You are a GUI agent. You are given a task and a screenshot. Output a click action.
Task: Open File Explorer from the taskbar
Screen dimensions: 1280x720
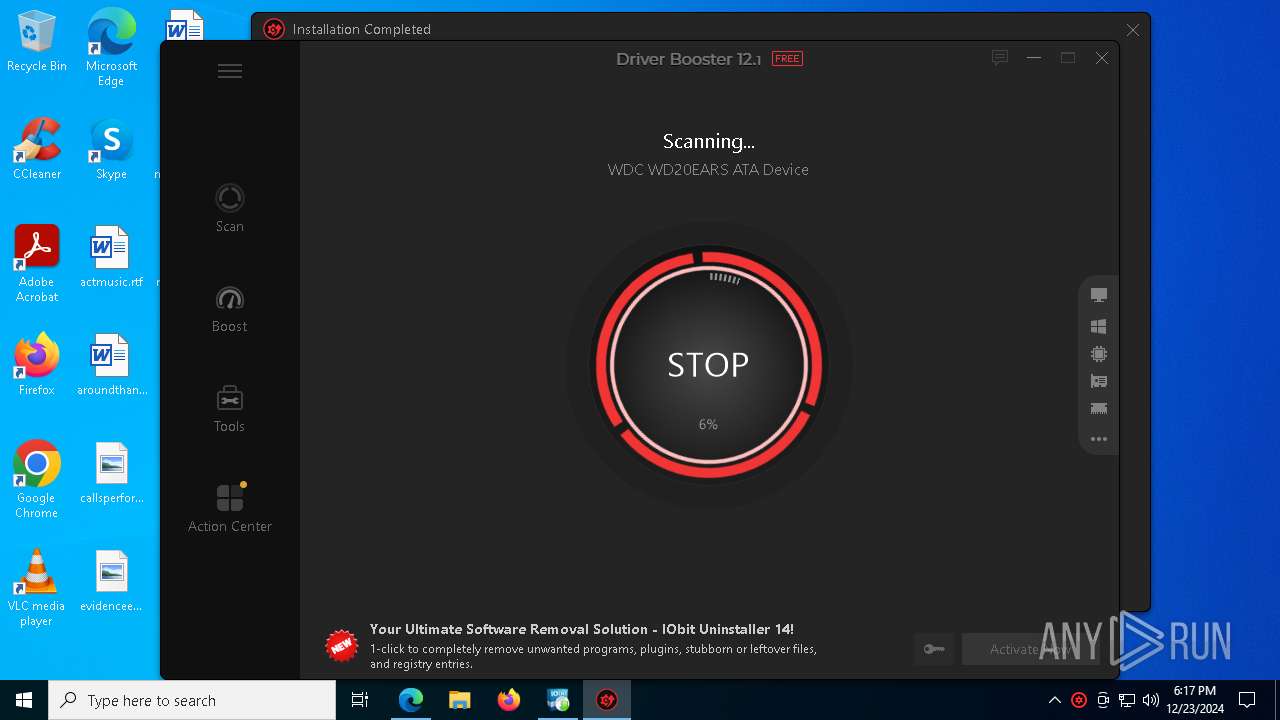pyautogui.click(x=460, y=700)
